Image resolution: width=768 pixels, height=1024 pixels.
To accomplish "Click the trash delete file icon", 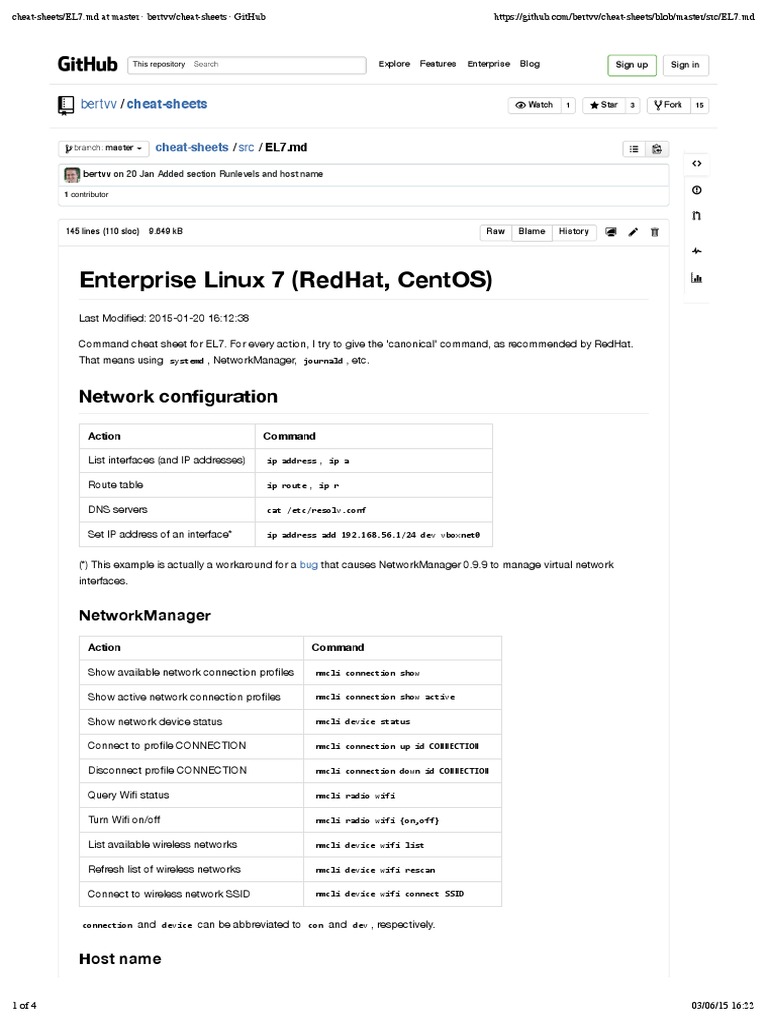I will pyautogui.click(x=654, y=232).
